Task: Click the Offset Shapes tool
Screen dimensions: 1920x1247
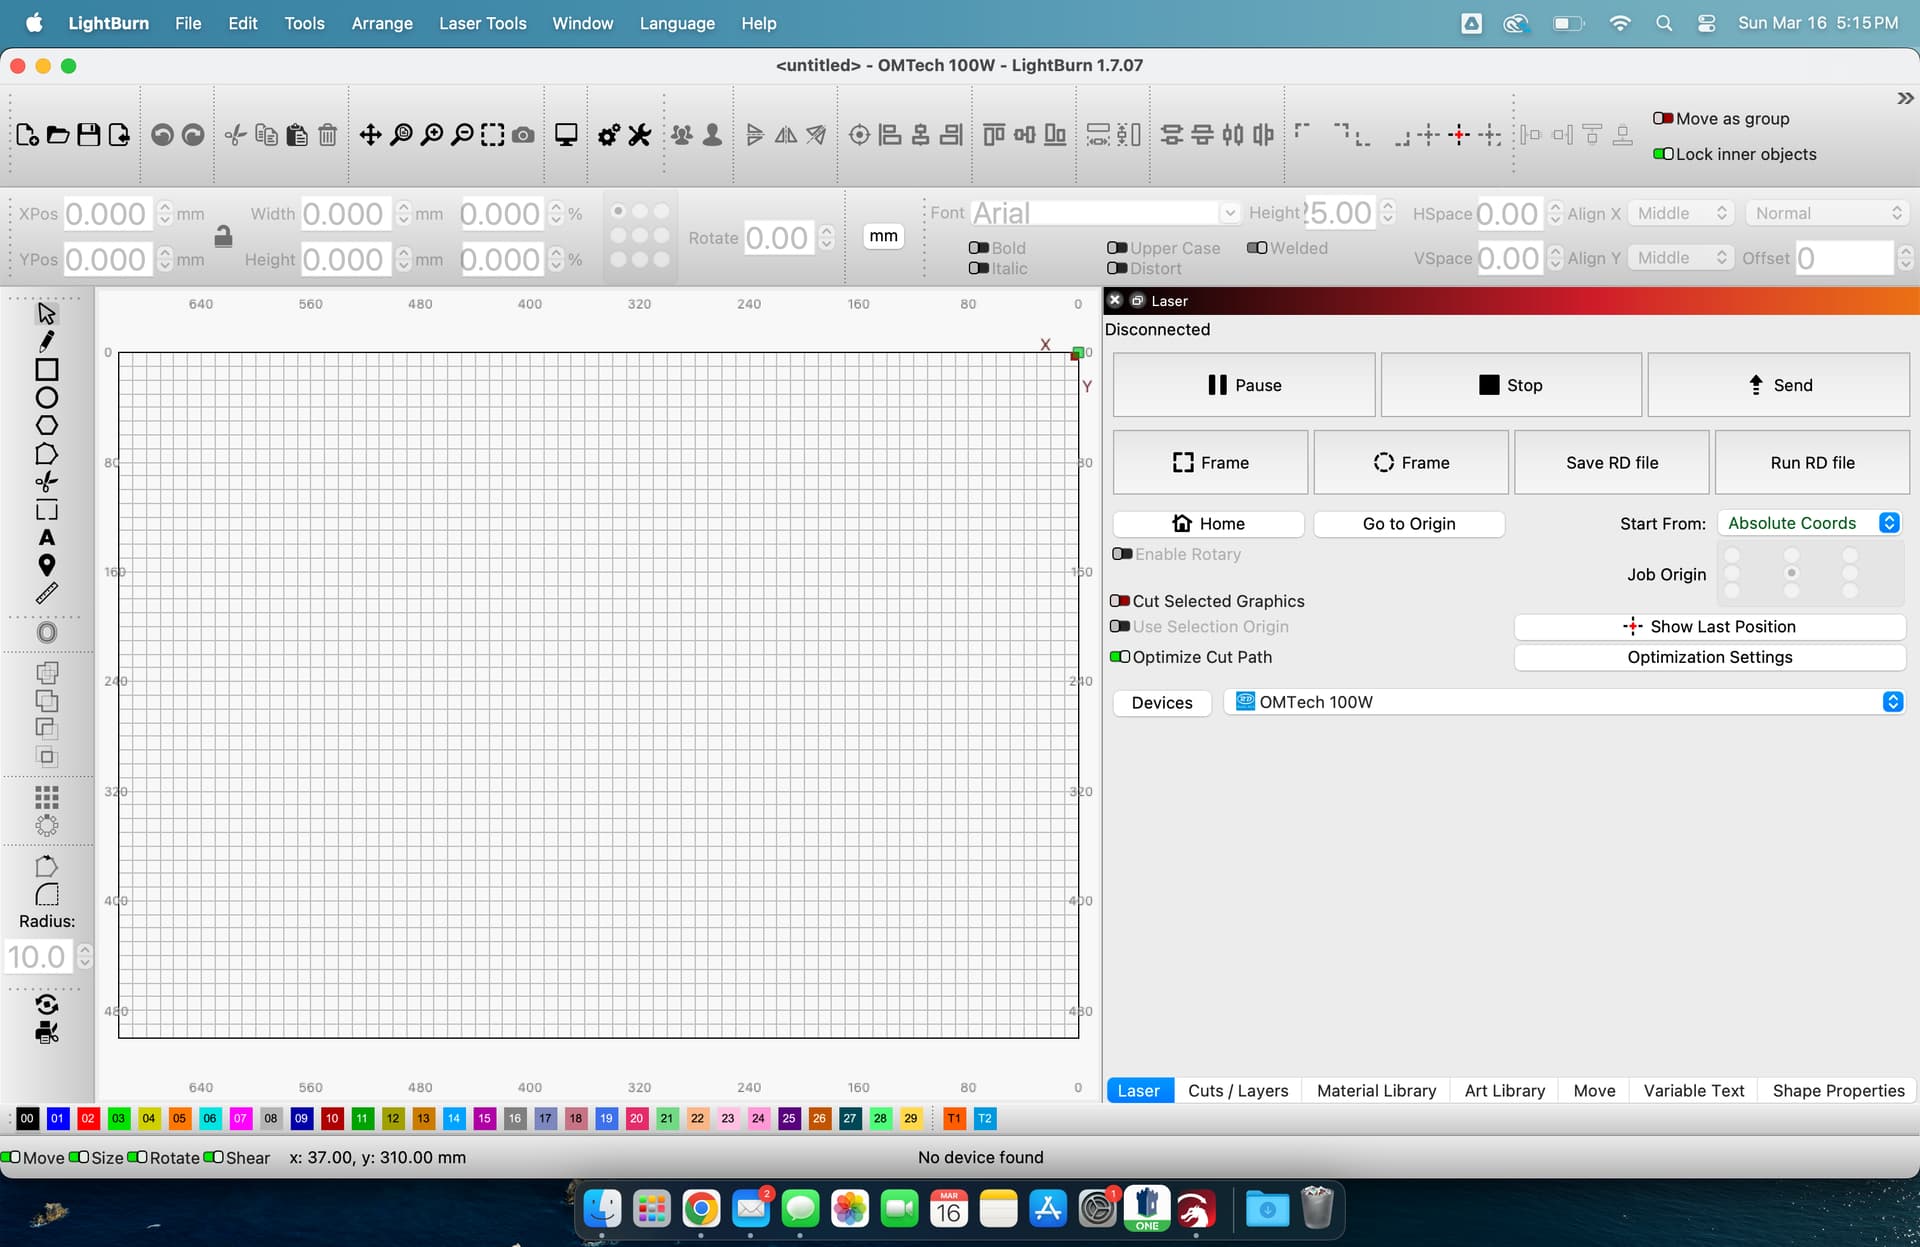Action: [x=46, y=632]
